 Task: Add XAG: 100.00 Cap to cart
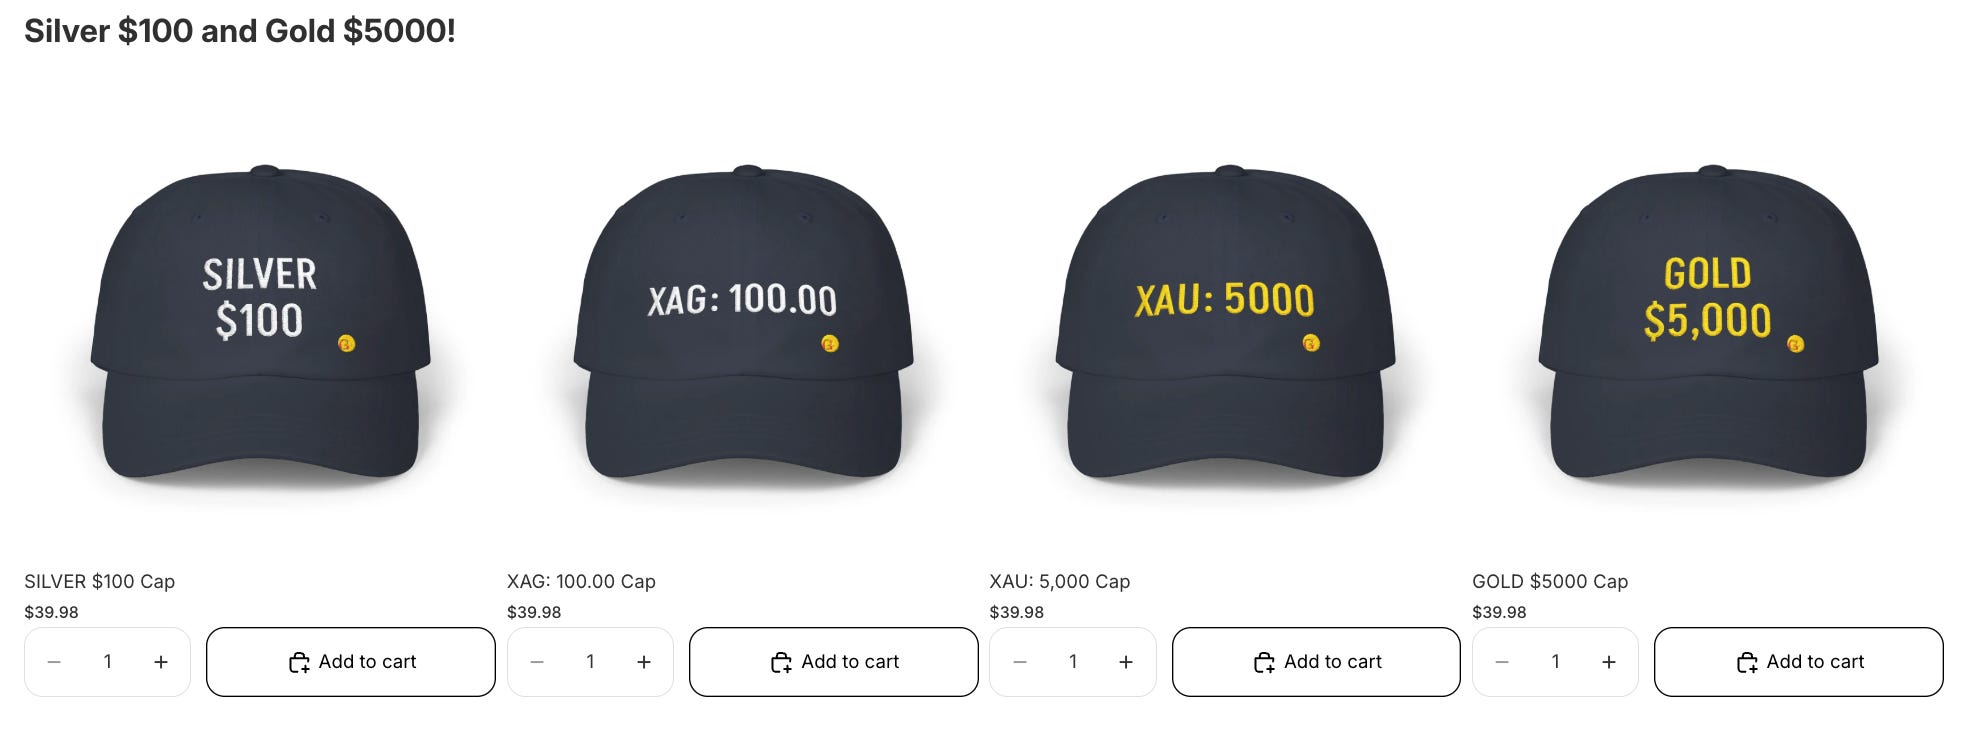[834, 662]
